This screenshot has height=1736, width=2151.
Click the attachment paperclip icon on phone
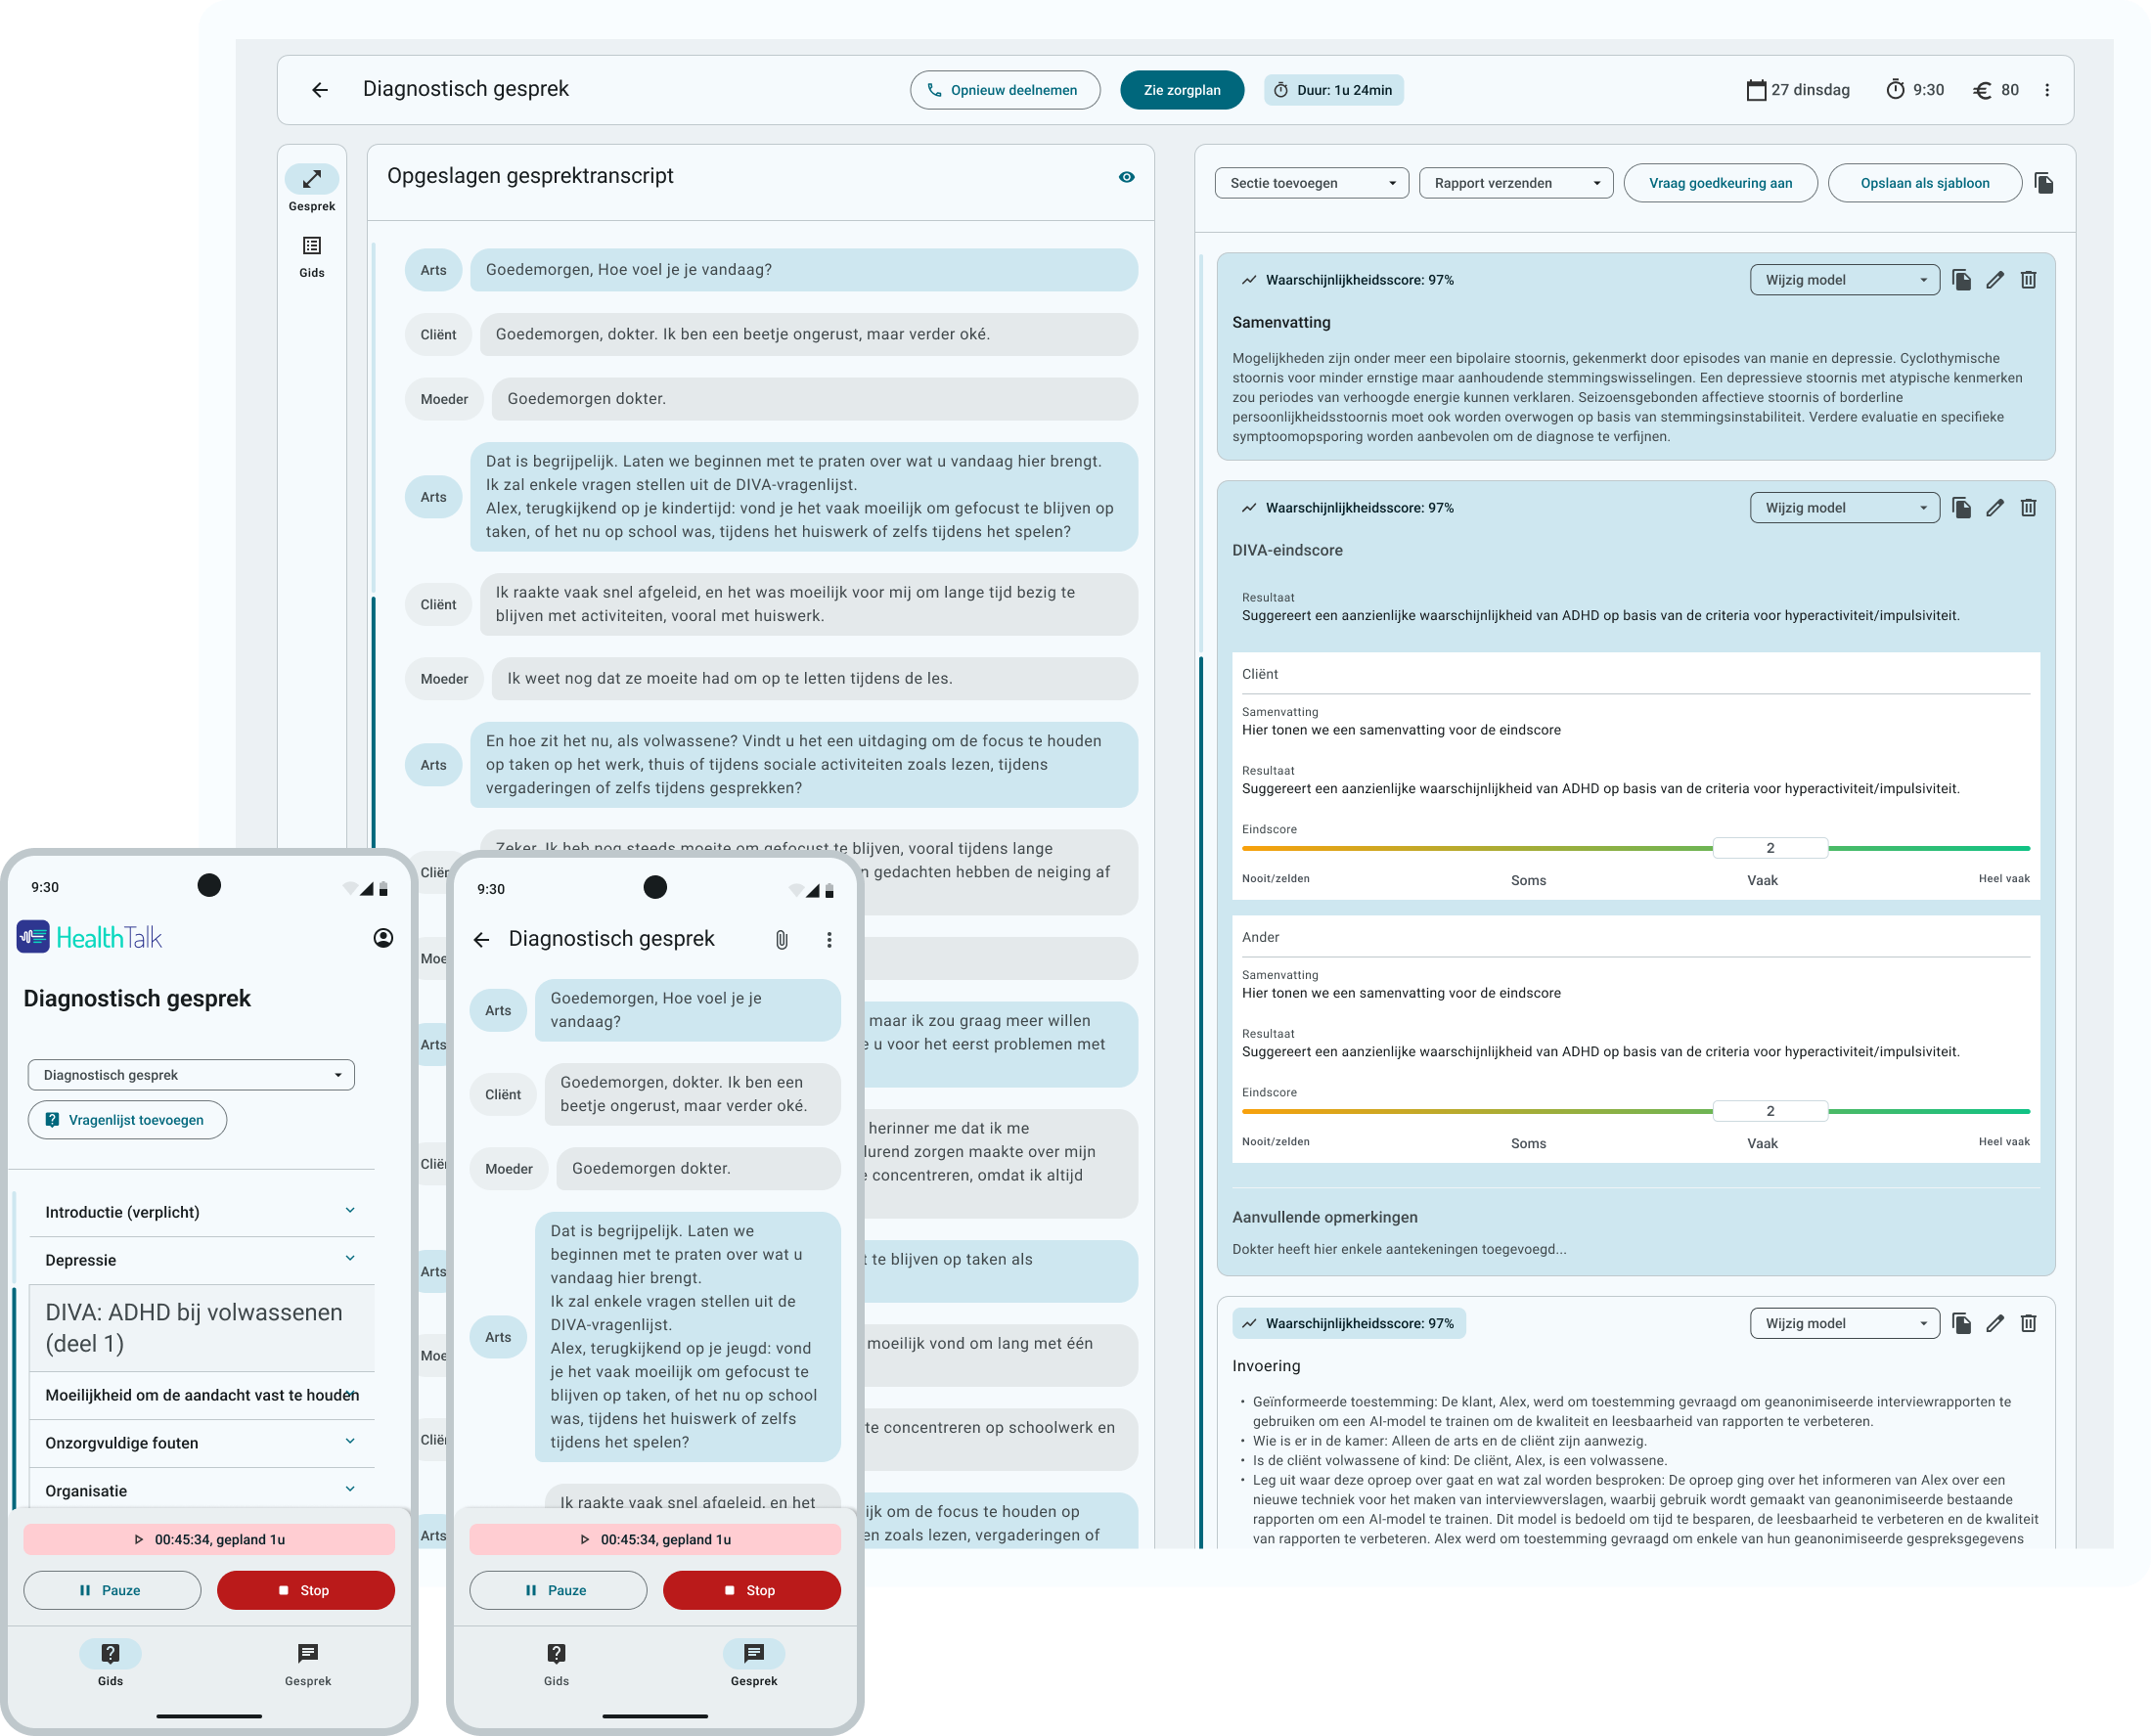781,939
